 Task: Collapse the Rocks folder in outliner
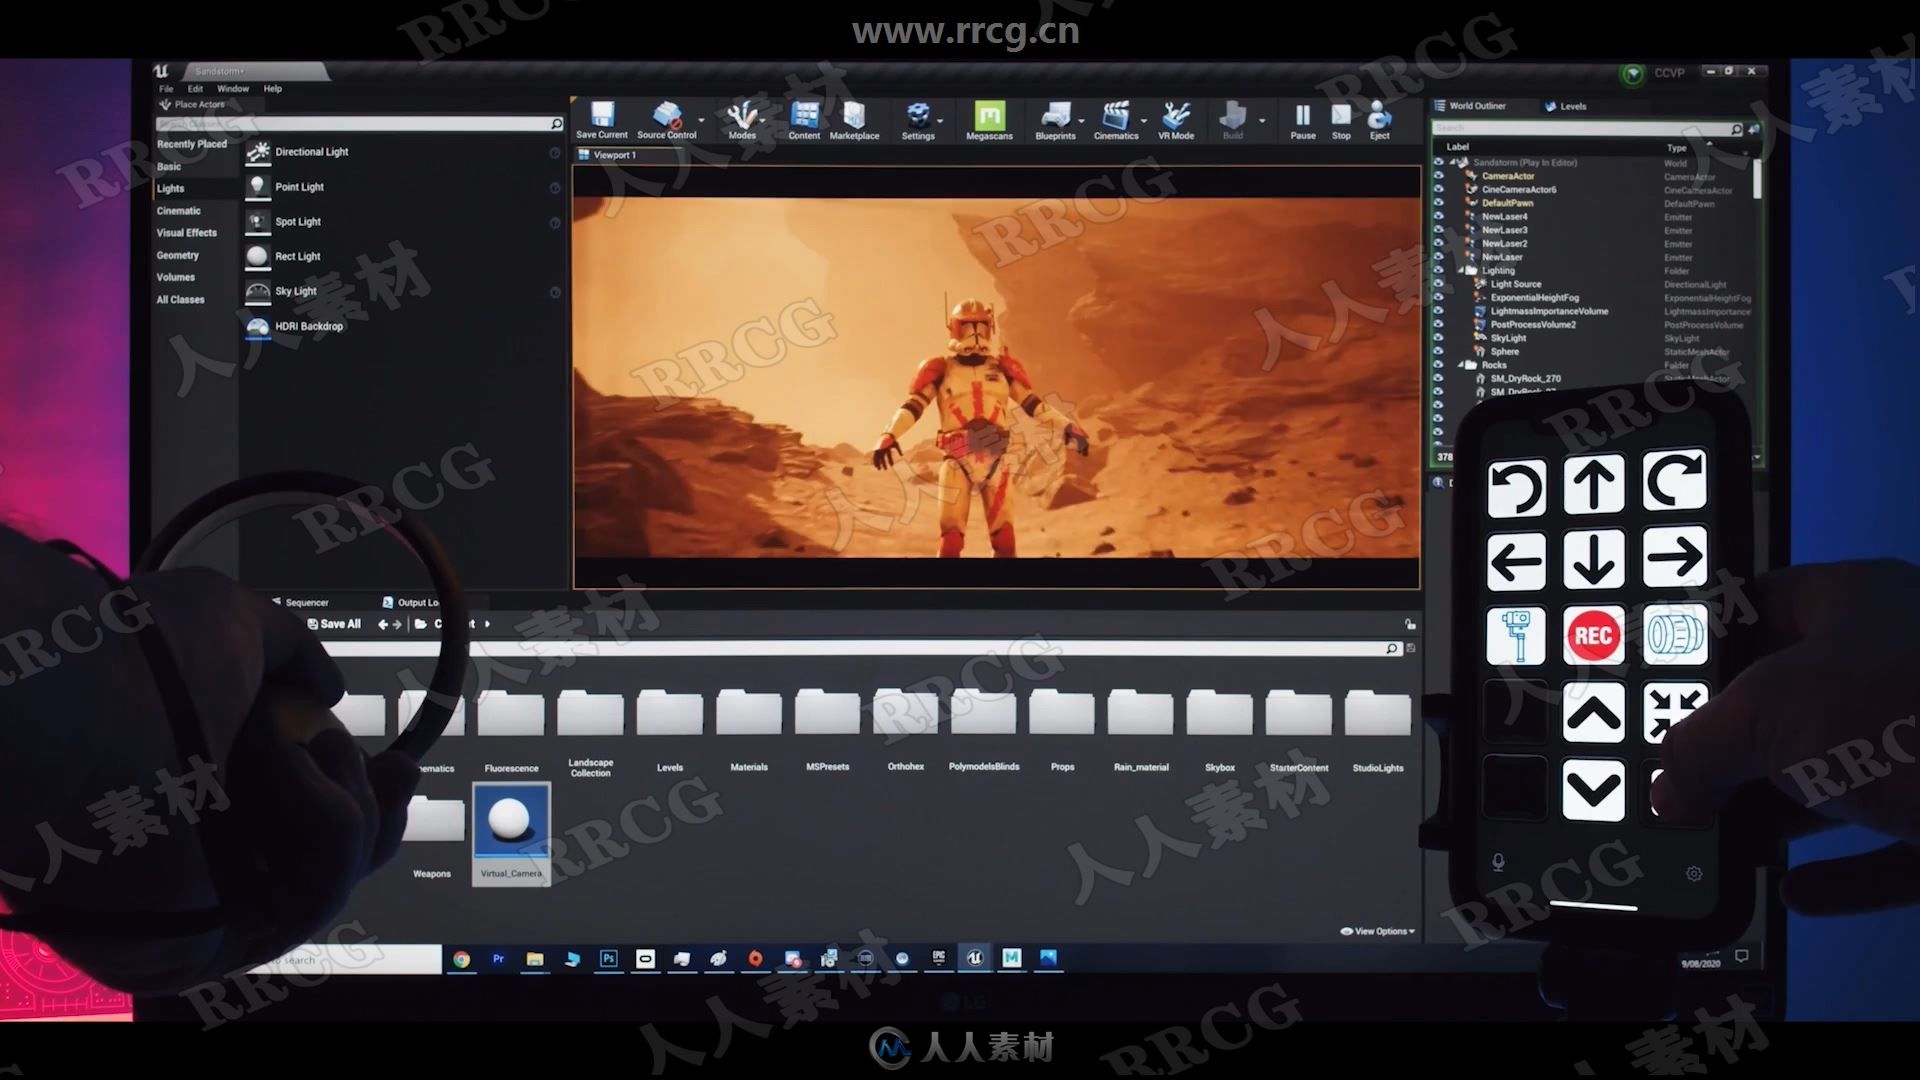click(1461, 365)
